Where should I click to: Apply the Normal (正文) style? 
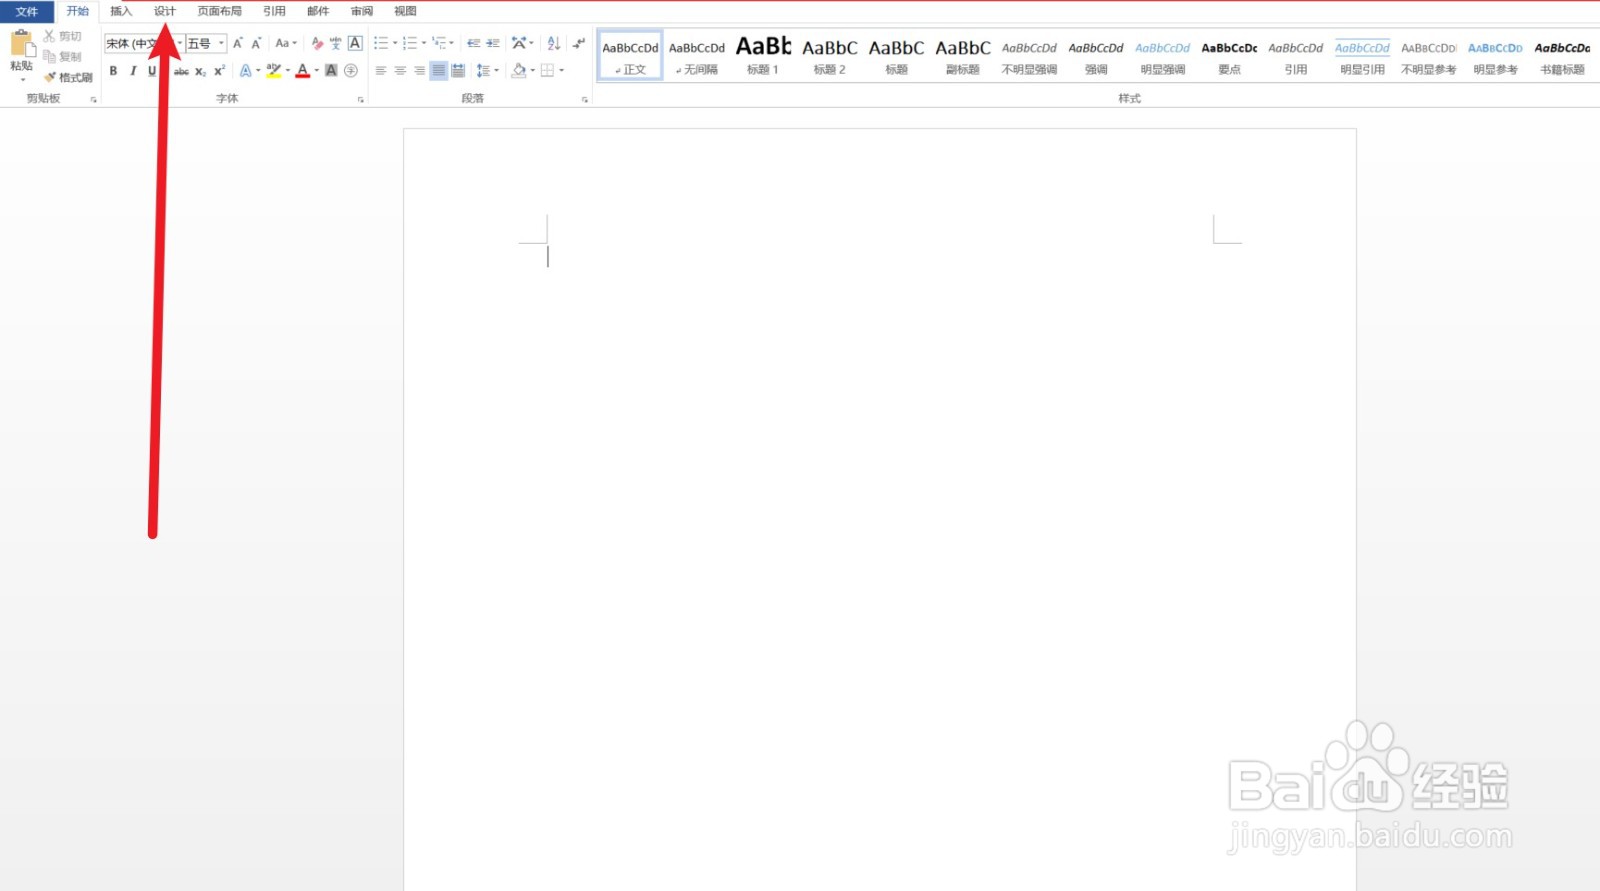630,56
